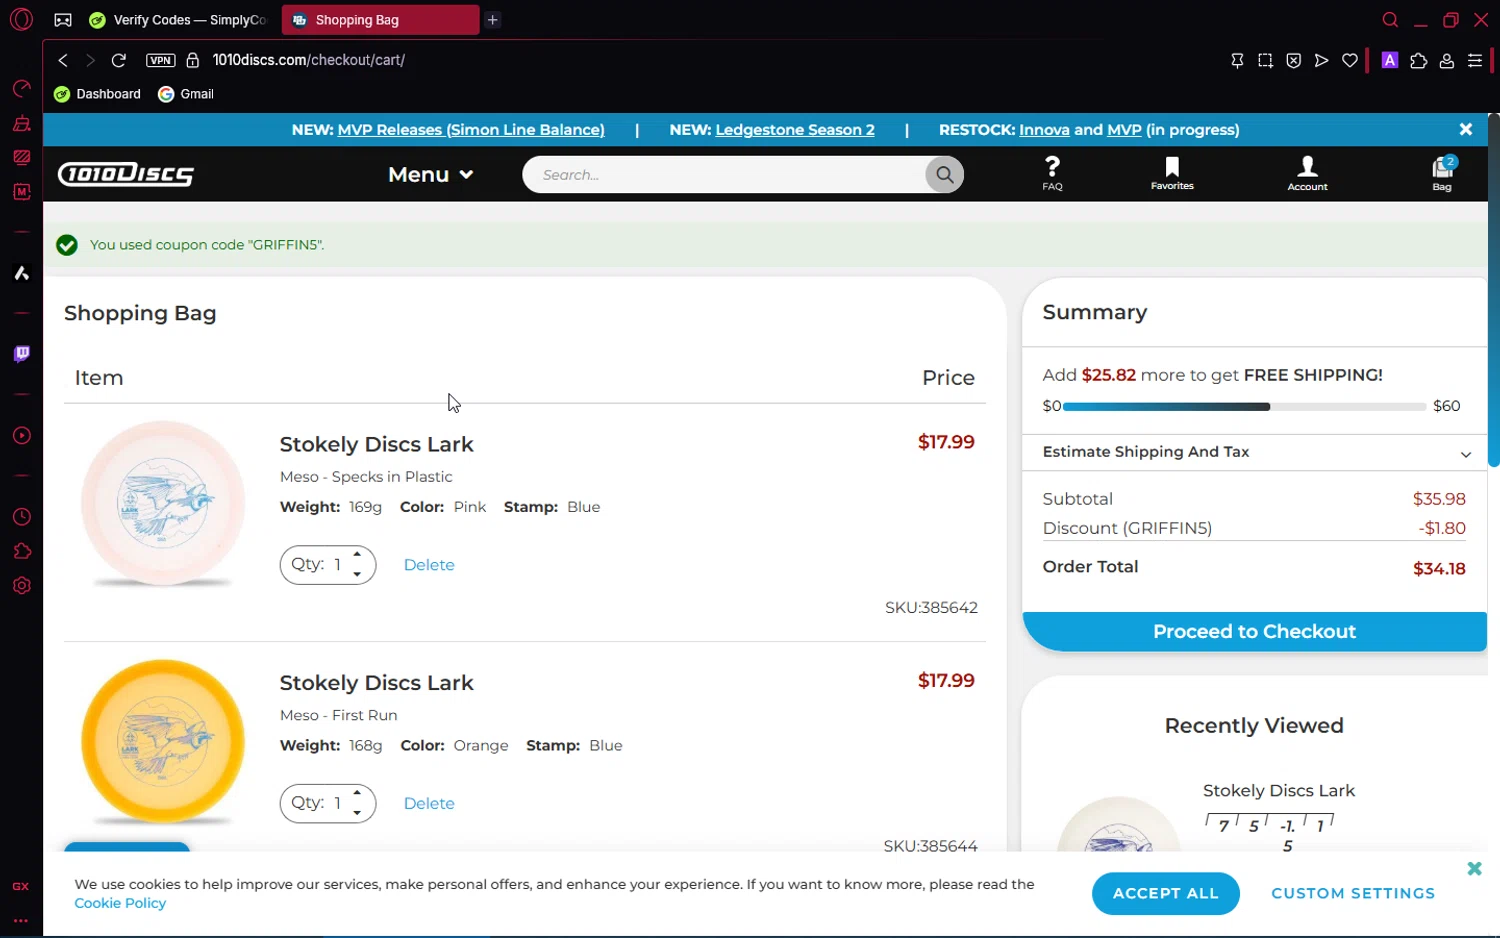
Task: Open MVP Releases Simon Line Balance link
Action: click(471, 130)
